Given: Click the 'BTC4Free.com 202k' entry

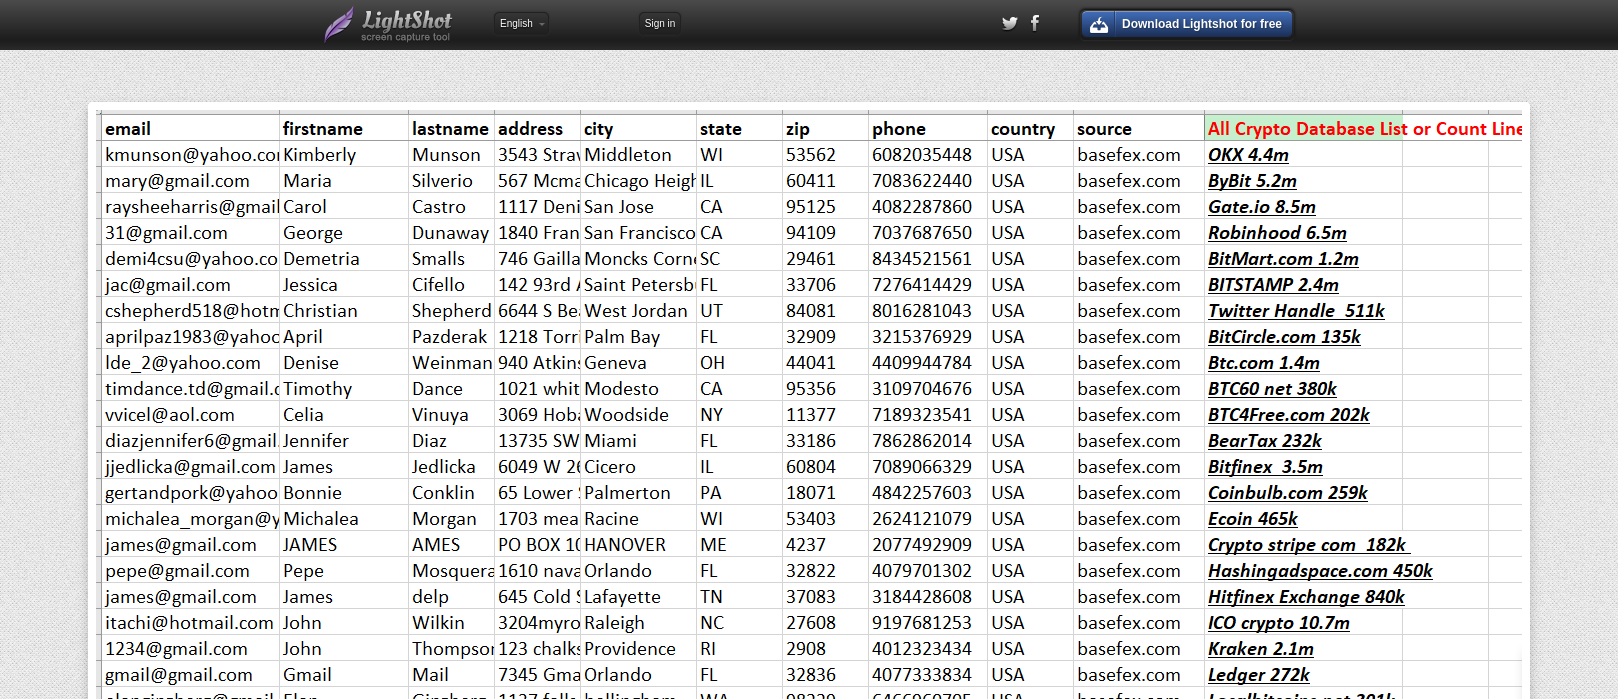Looking at the screenshot, I should 1289,415.
